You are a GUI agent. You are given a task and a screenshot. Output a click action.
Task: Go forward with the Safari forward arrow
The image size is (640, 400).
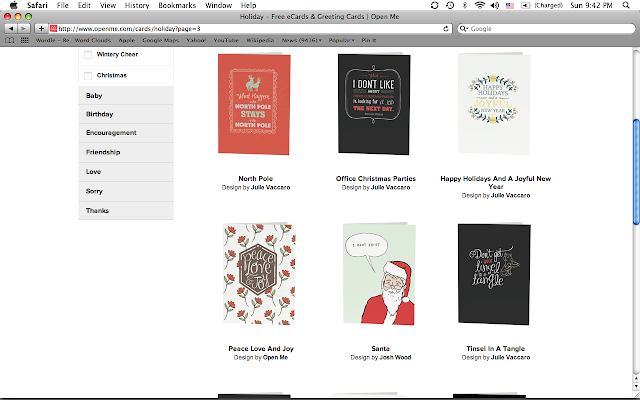[x=24, y=29]
